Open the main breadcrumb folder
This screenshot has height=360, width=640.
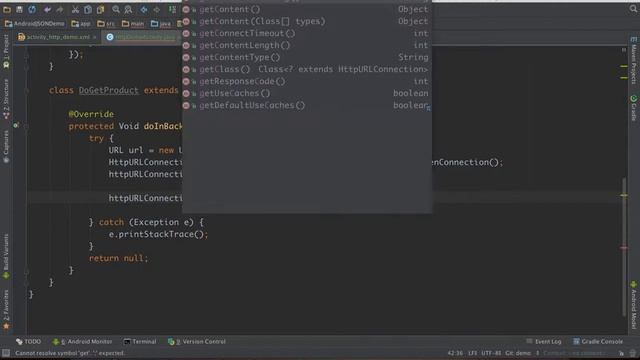(133, 24)
